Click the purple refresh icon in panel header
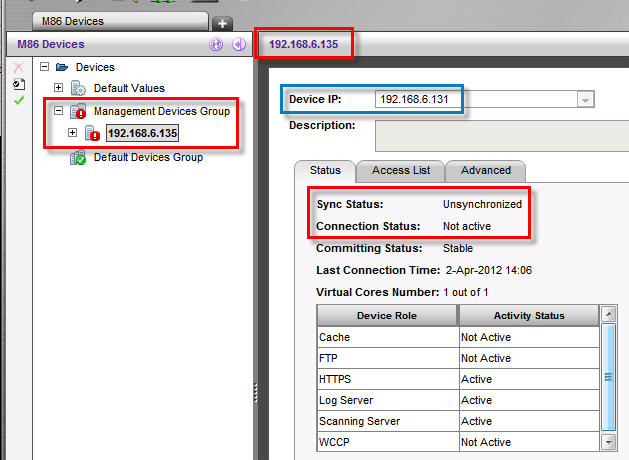This screenshot has width=629, height=460. [x=216, y=44]
